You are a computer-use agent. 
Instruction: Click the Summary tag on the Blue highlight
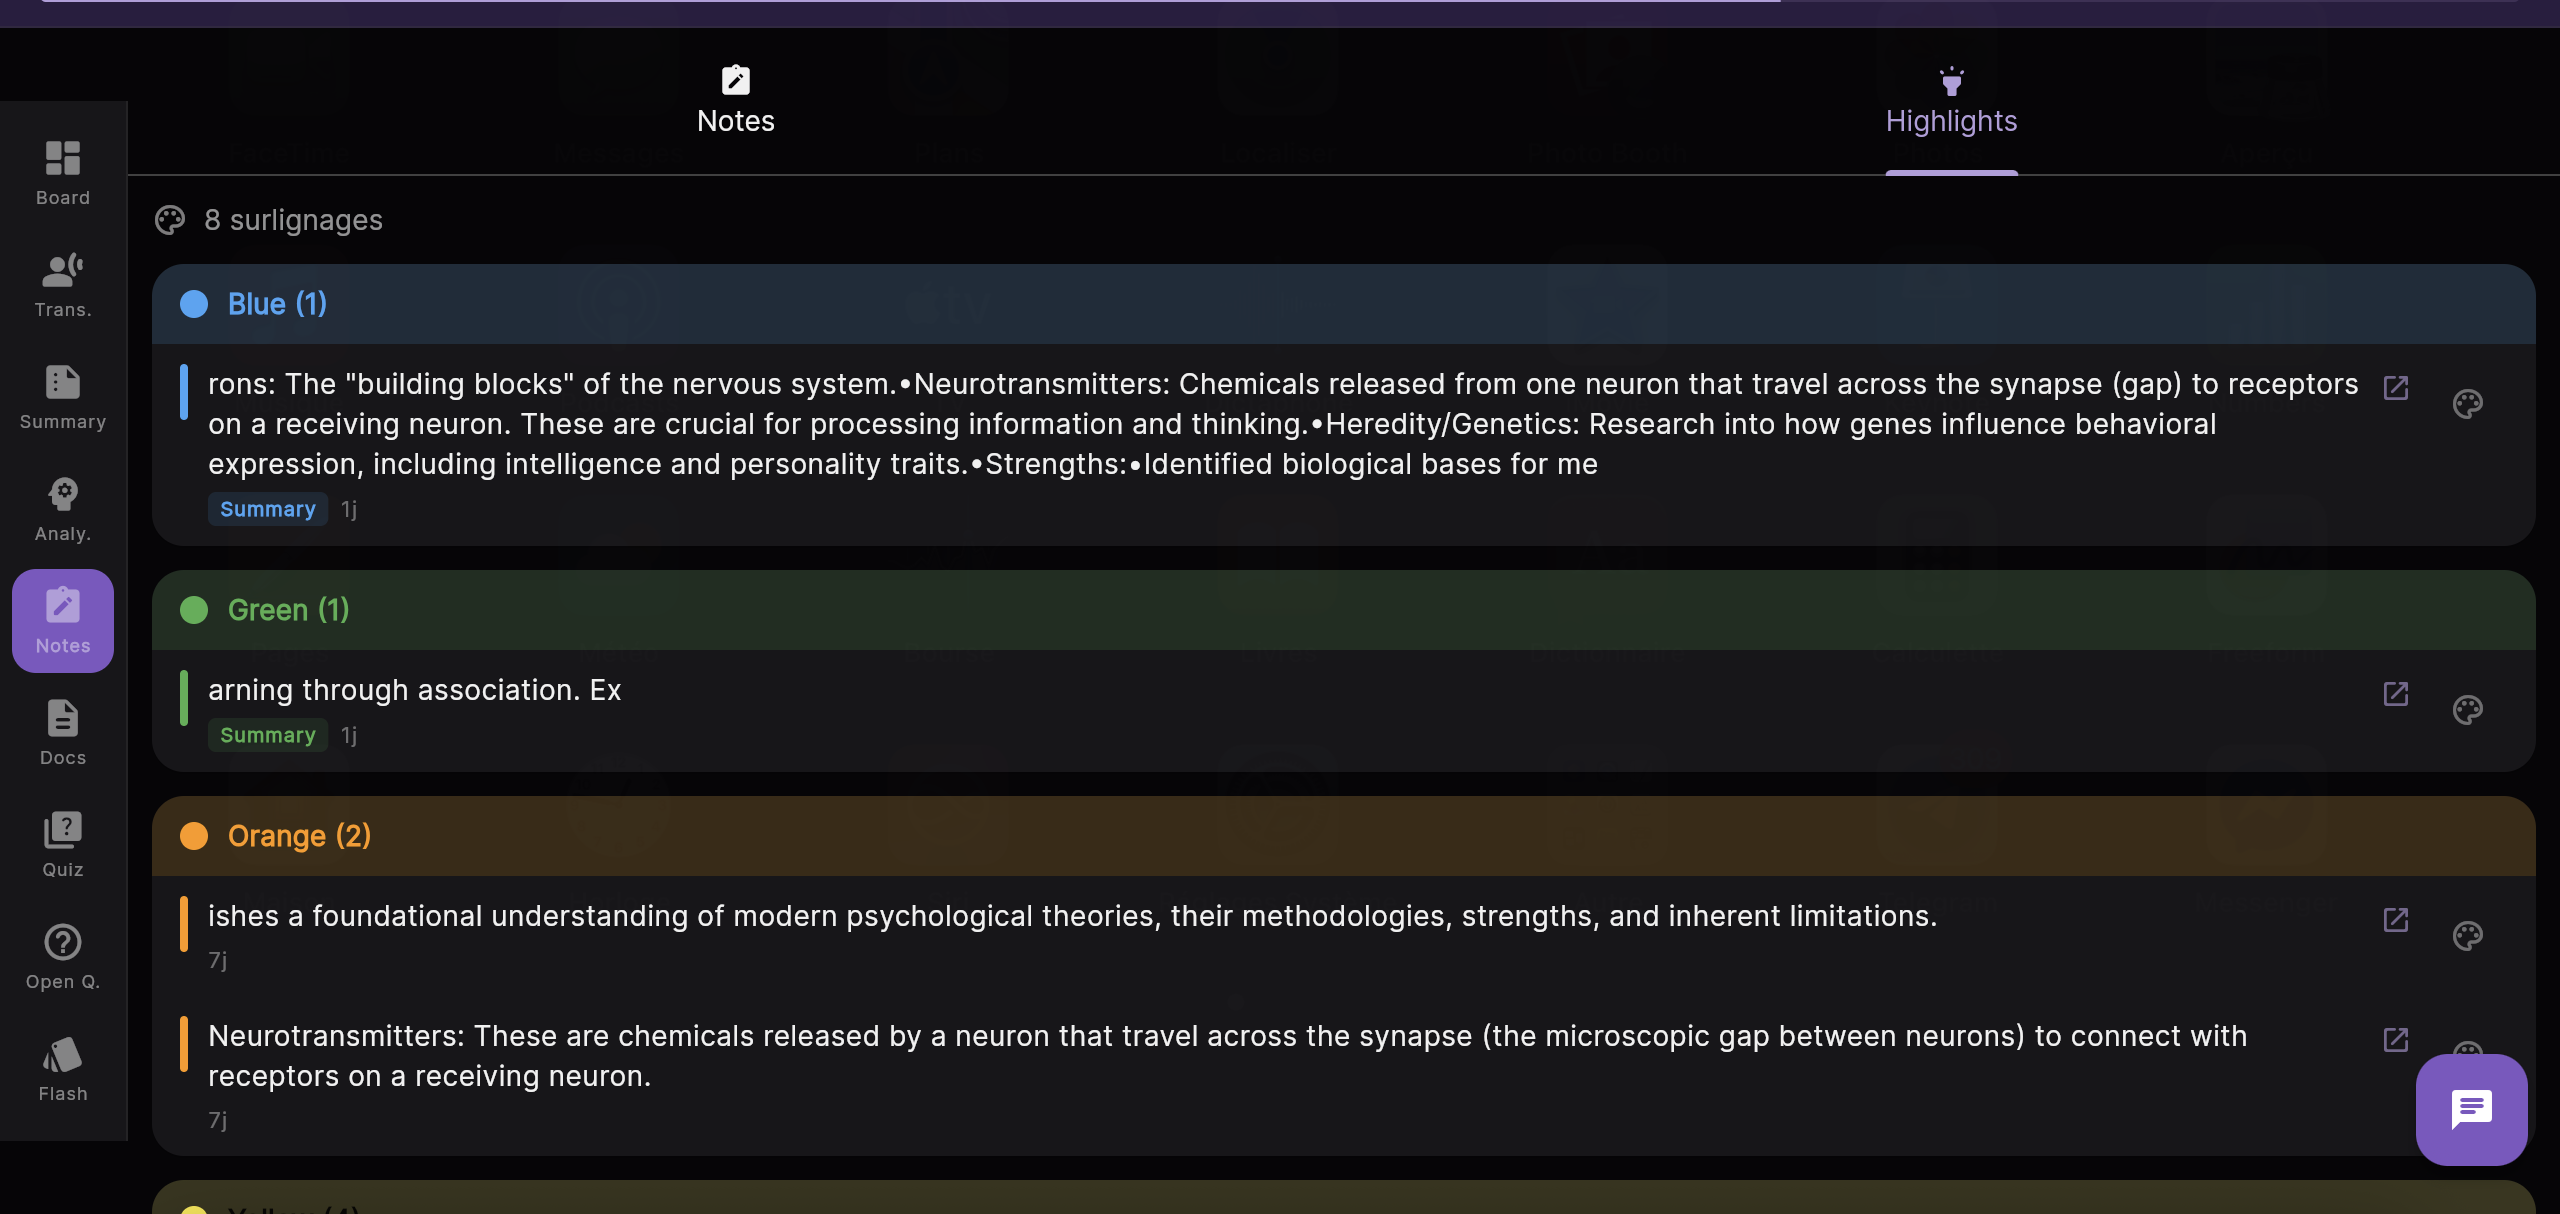tap(267, 509)
